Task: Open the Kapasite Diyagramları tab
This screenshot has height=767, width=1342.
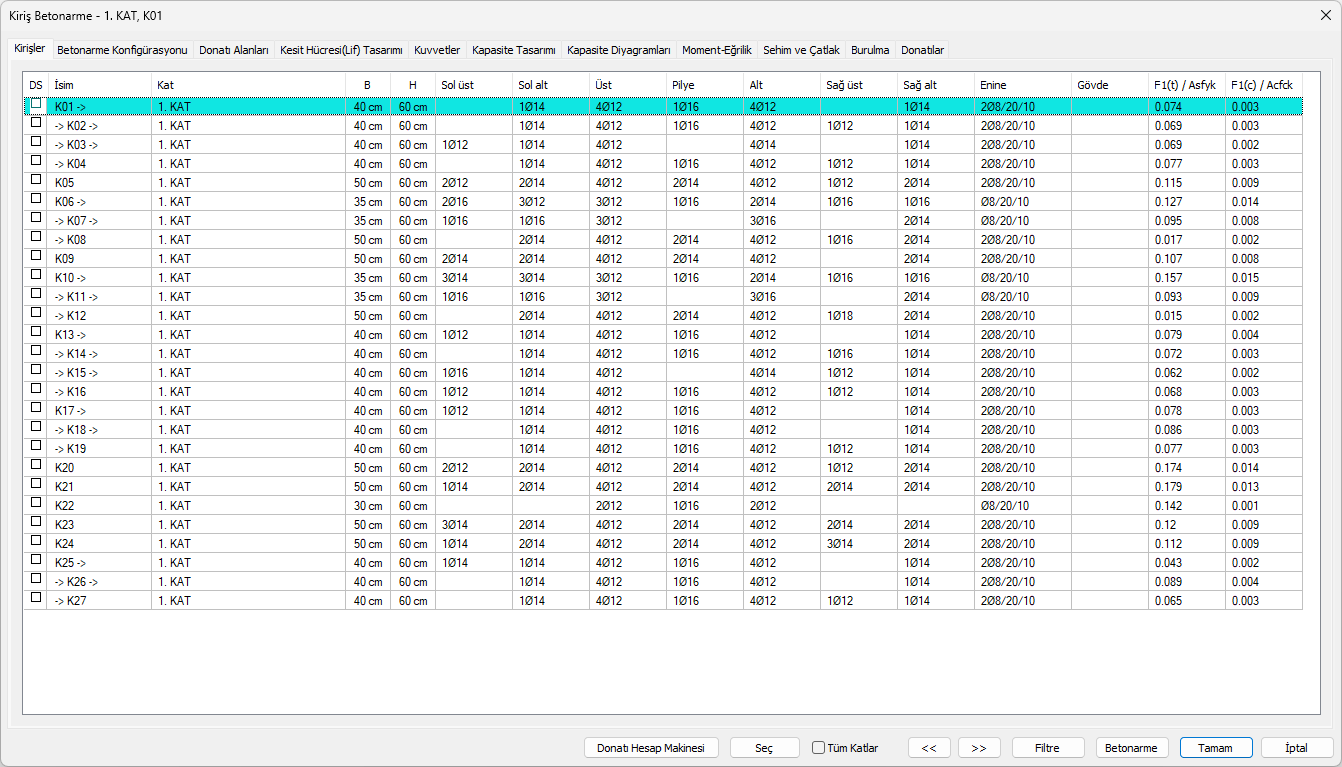Action: (618, 50)
